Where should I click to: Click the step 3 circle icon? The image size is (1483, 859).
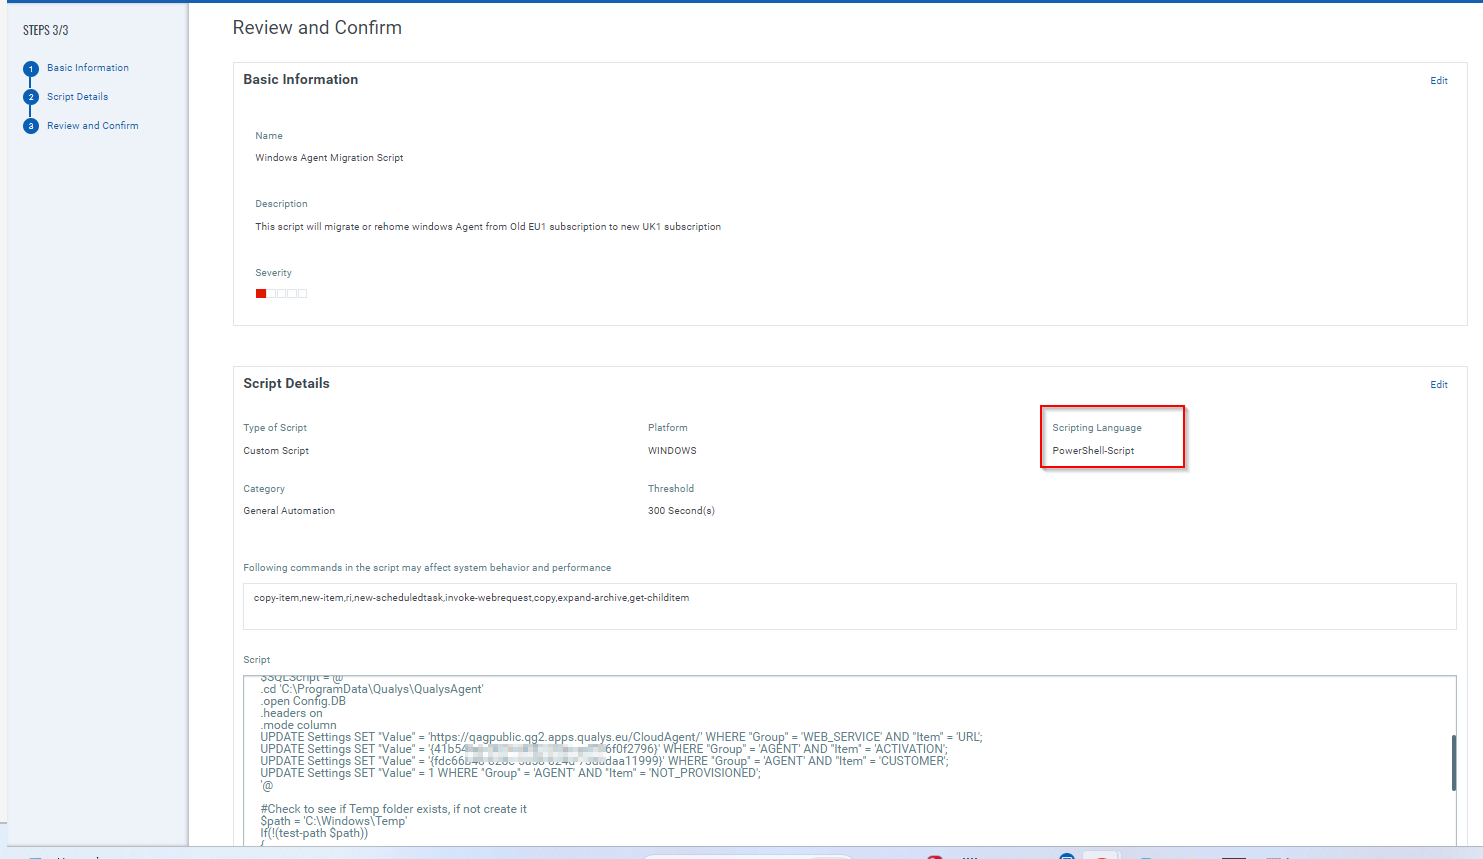pyautogui.click(x=30, y=127)
